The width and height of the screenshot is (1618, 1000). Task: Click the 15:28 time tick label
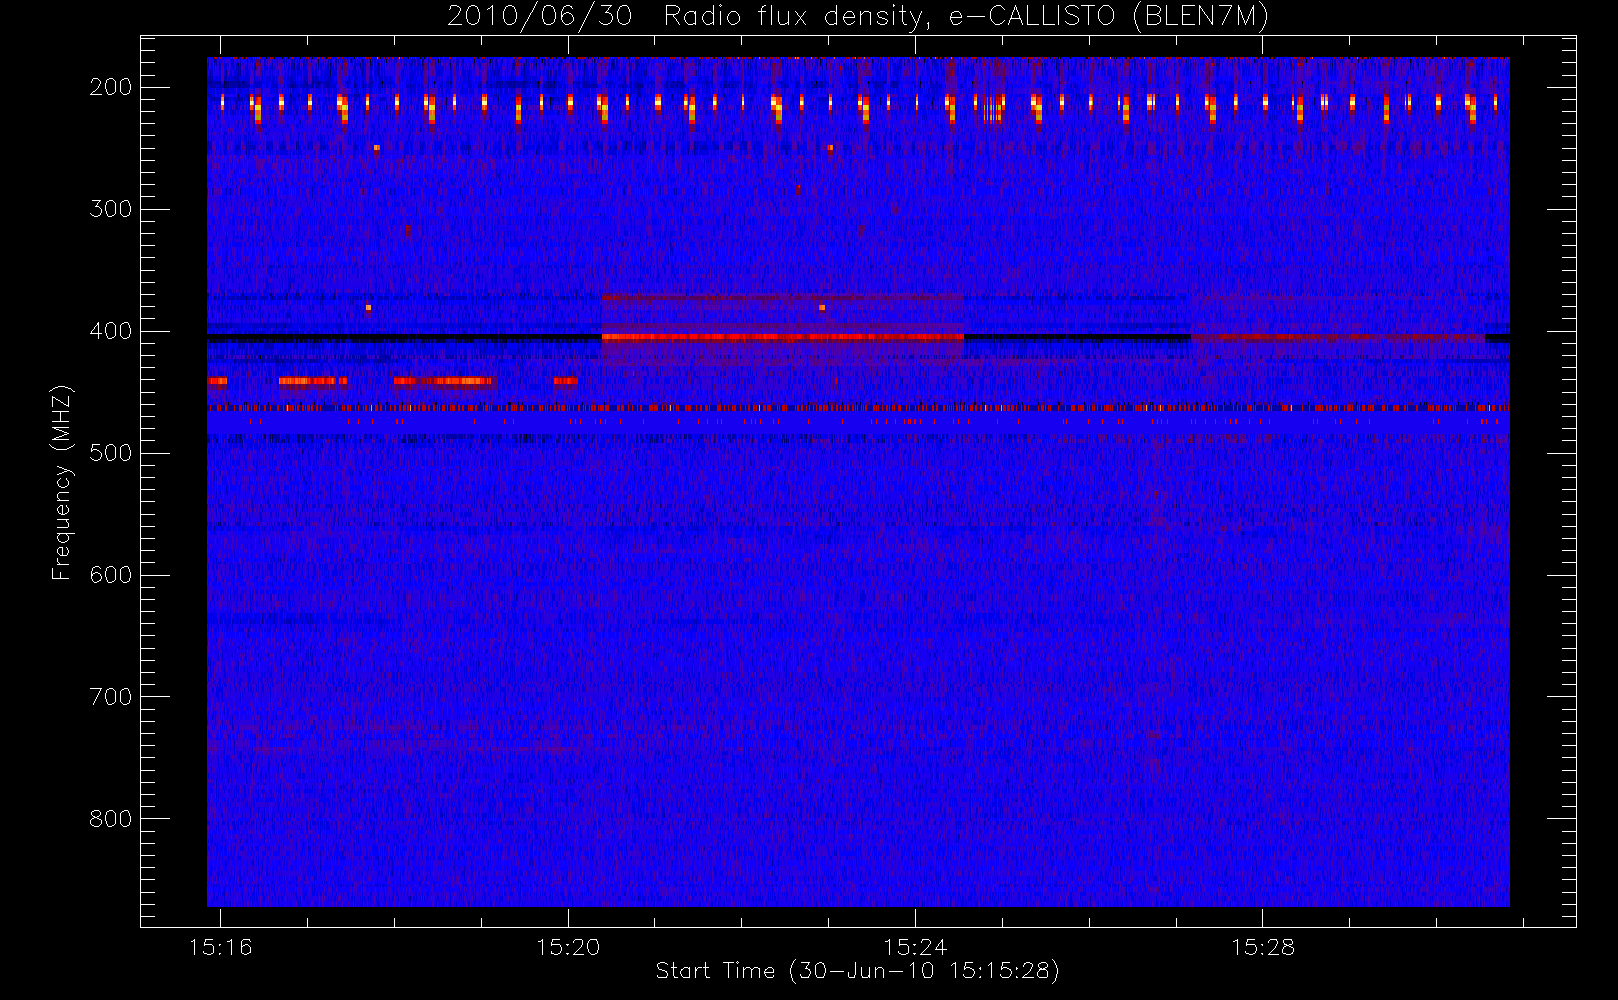point(1262,947)
